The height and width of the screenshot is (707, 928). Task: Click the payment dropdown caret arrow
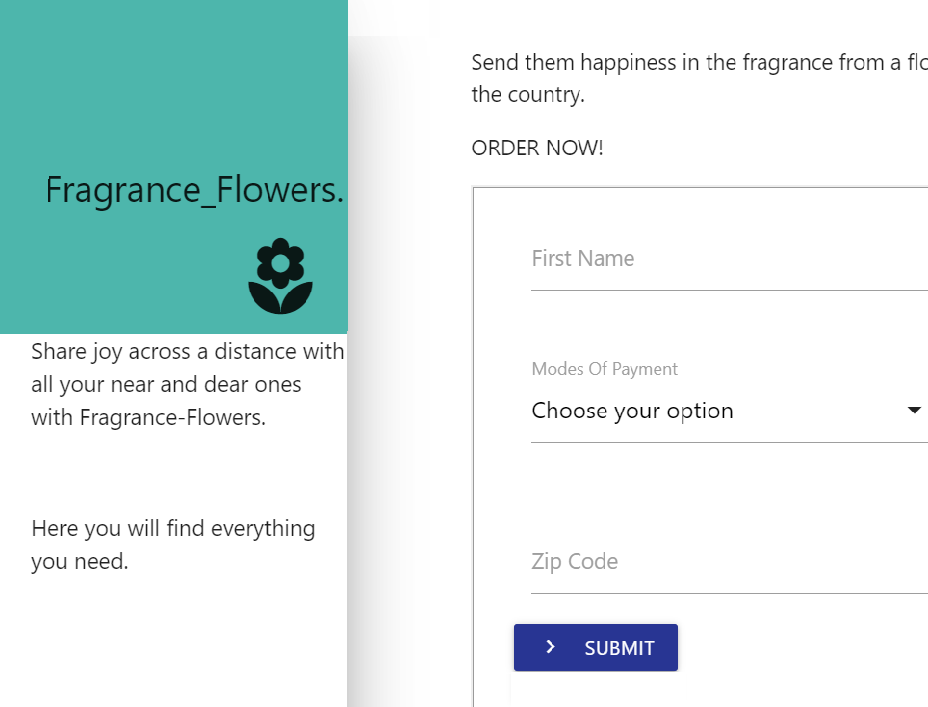[x=914, y=410]
